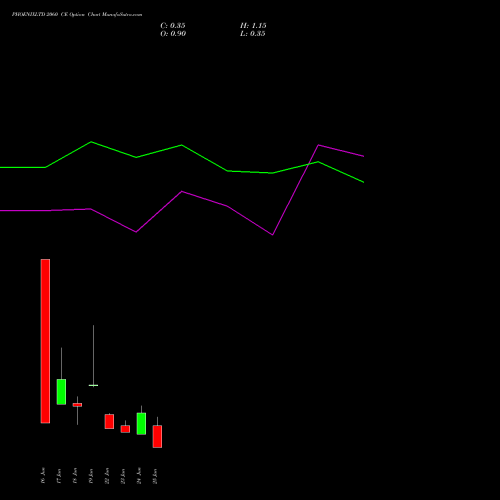Select the small red candle for 18 Jan
The height and width of the screenshot is (500, 500).
pyautogui.click(x=77, y=405)
